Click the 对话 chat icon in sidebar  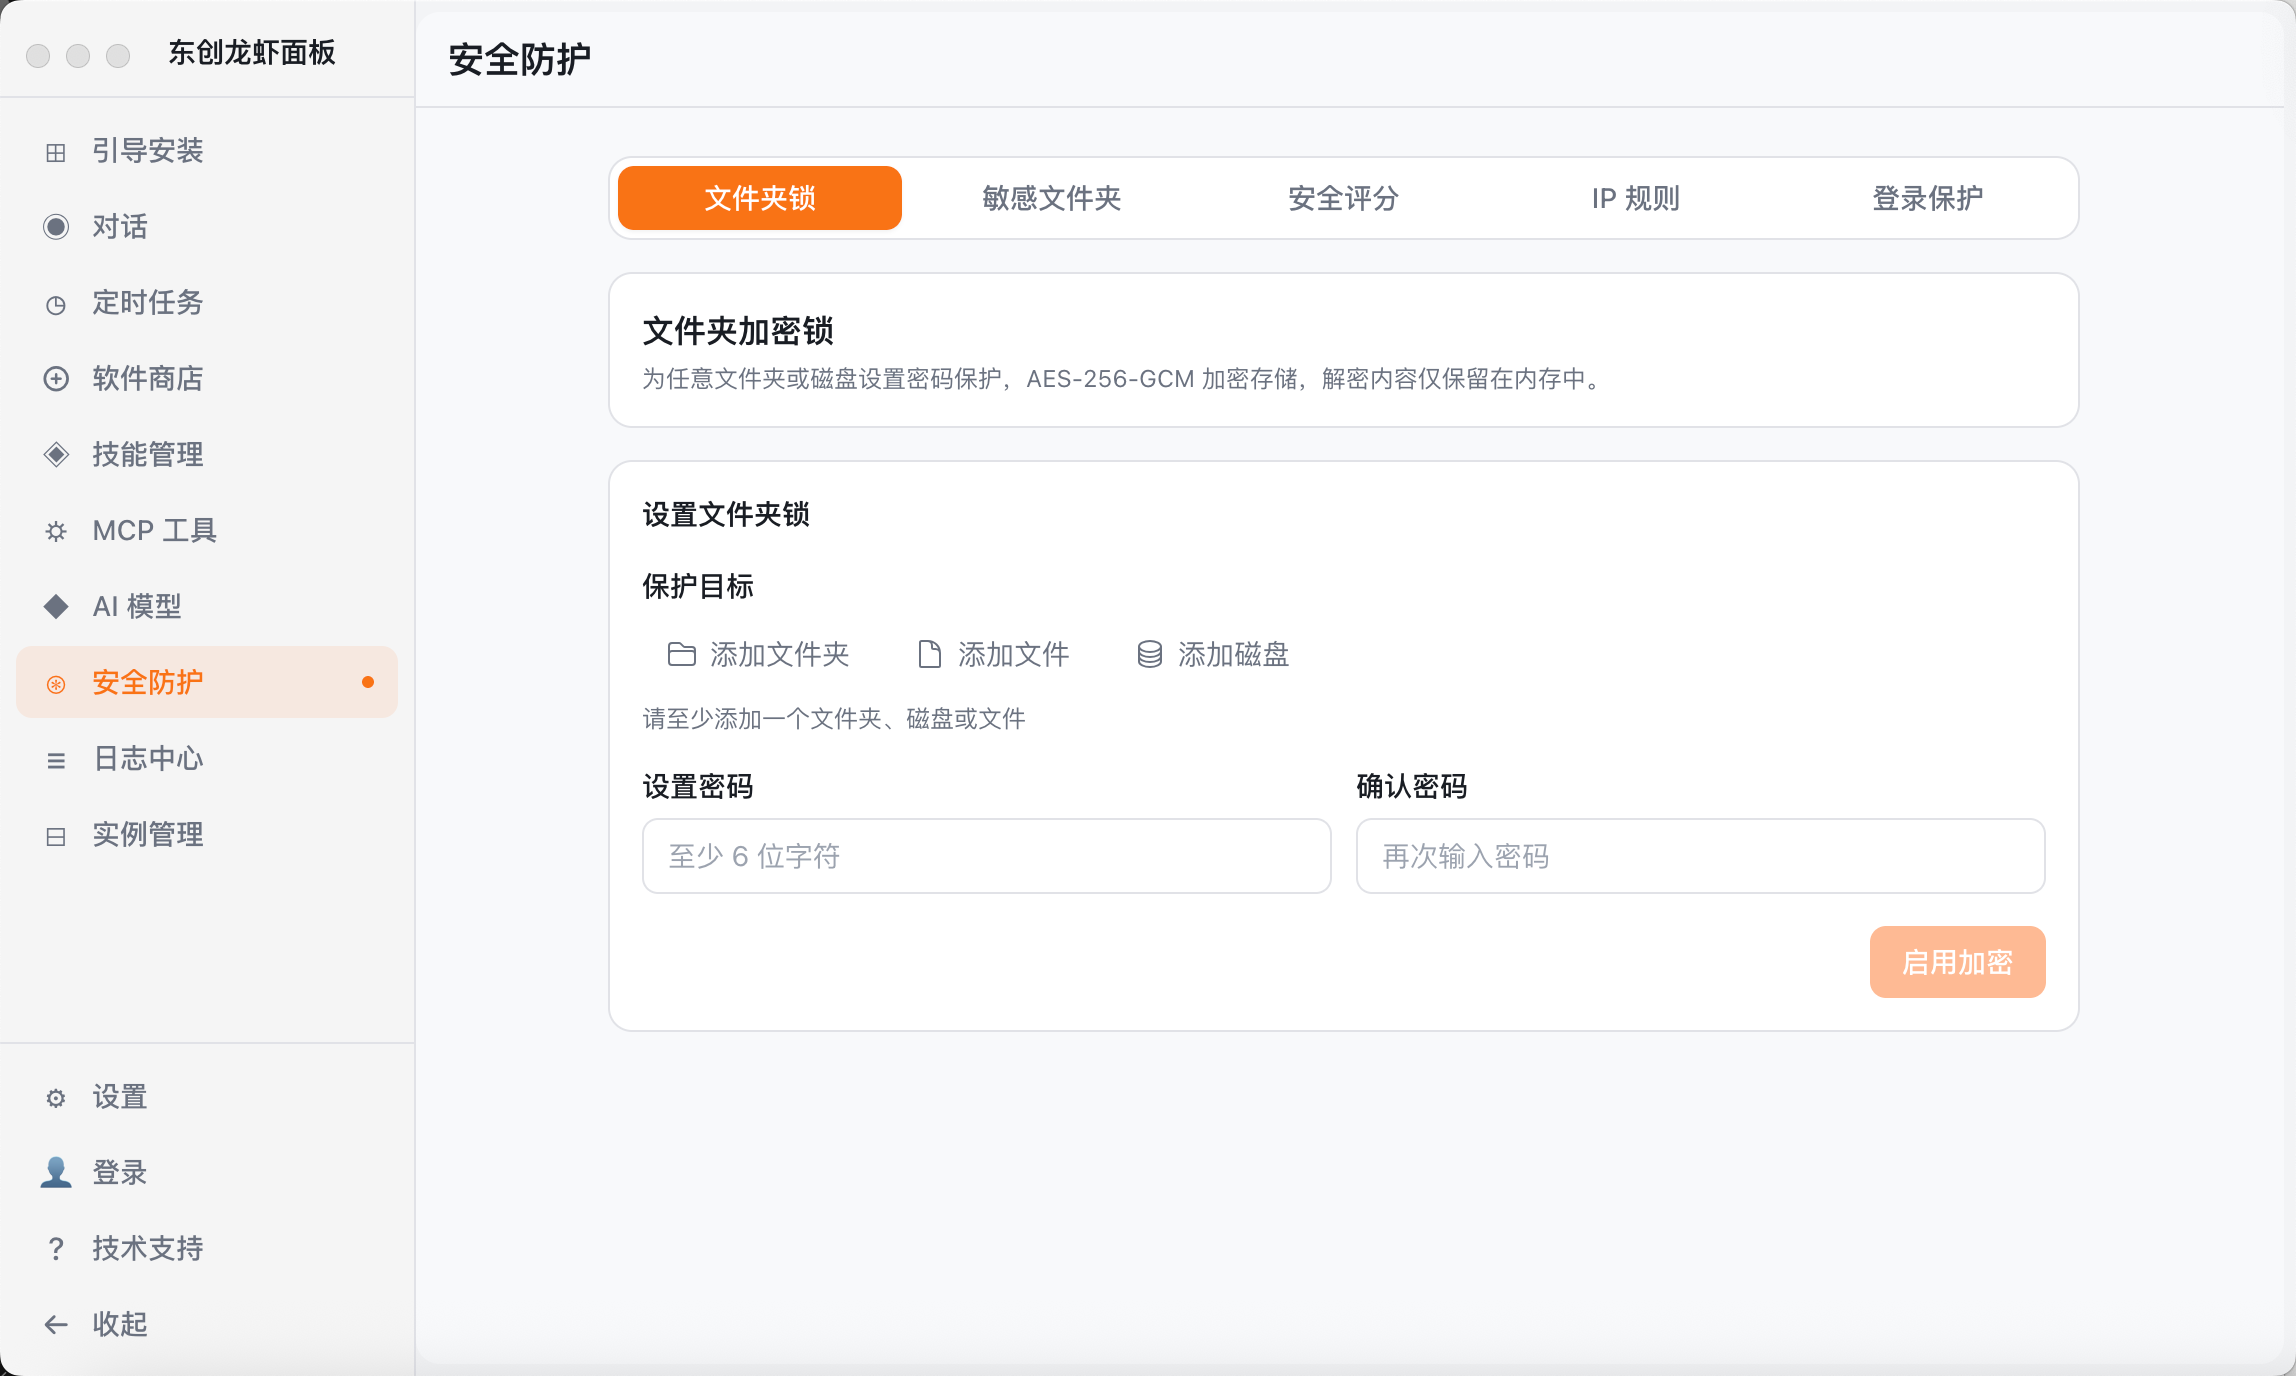(x=56, y=227)
